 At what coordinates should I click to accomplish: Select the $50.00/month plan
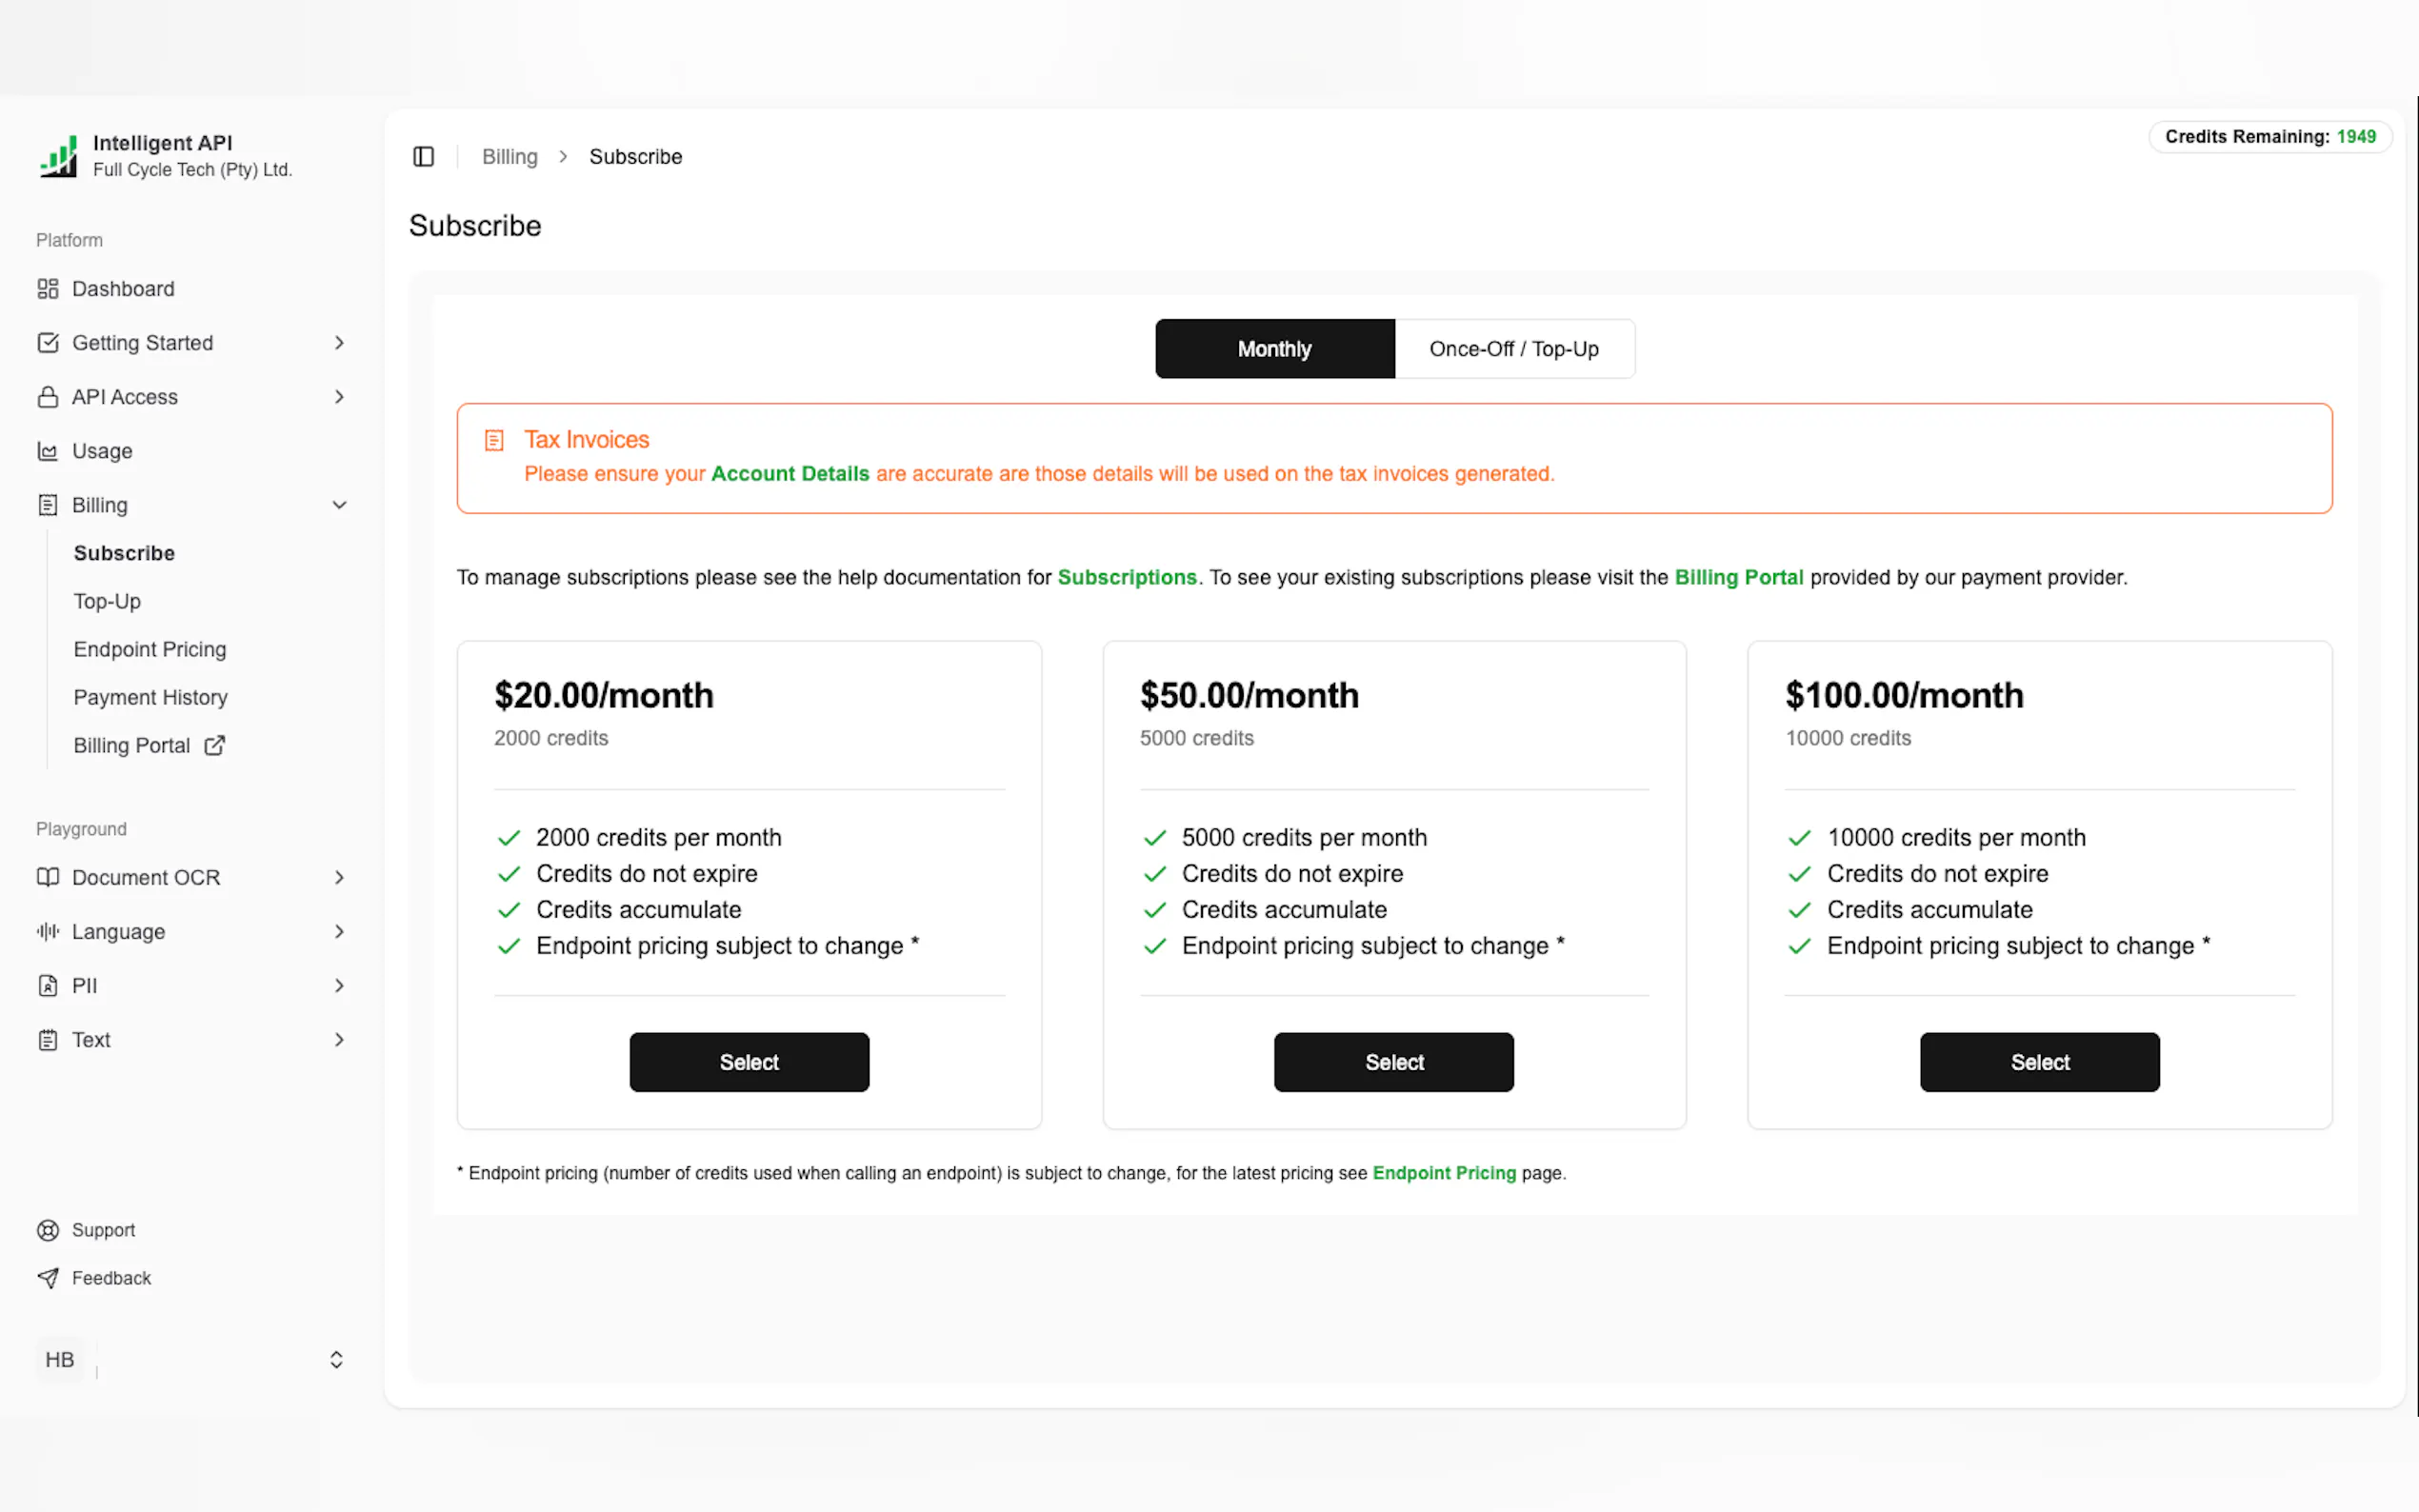pyautogui.click(x=1393, y=1062)
